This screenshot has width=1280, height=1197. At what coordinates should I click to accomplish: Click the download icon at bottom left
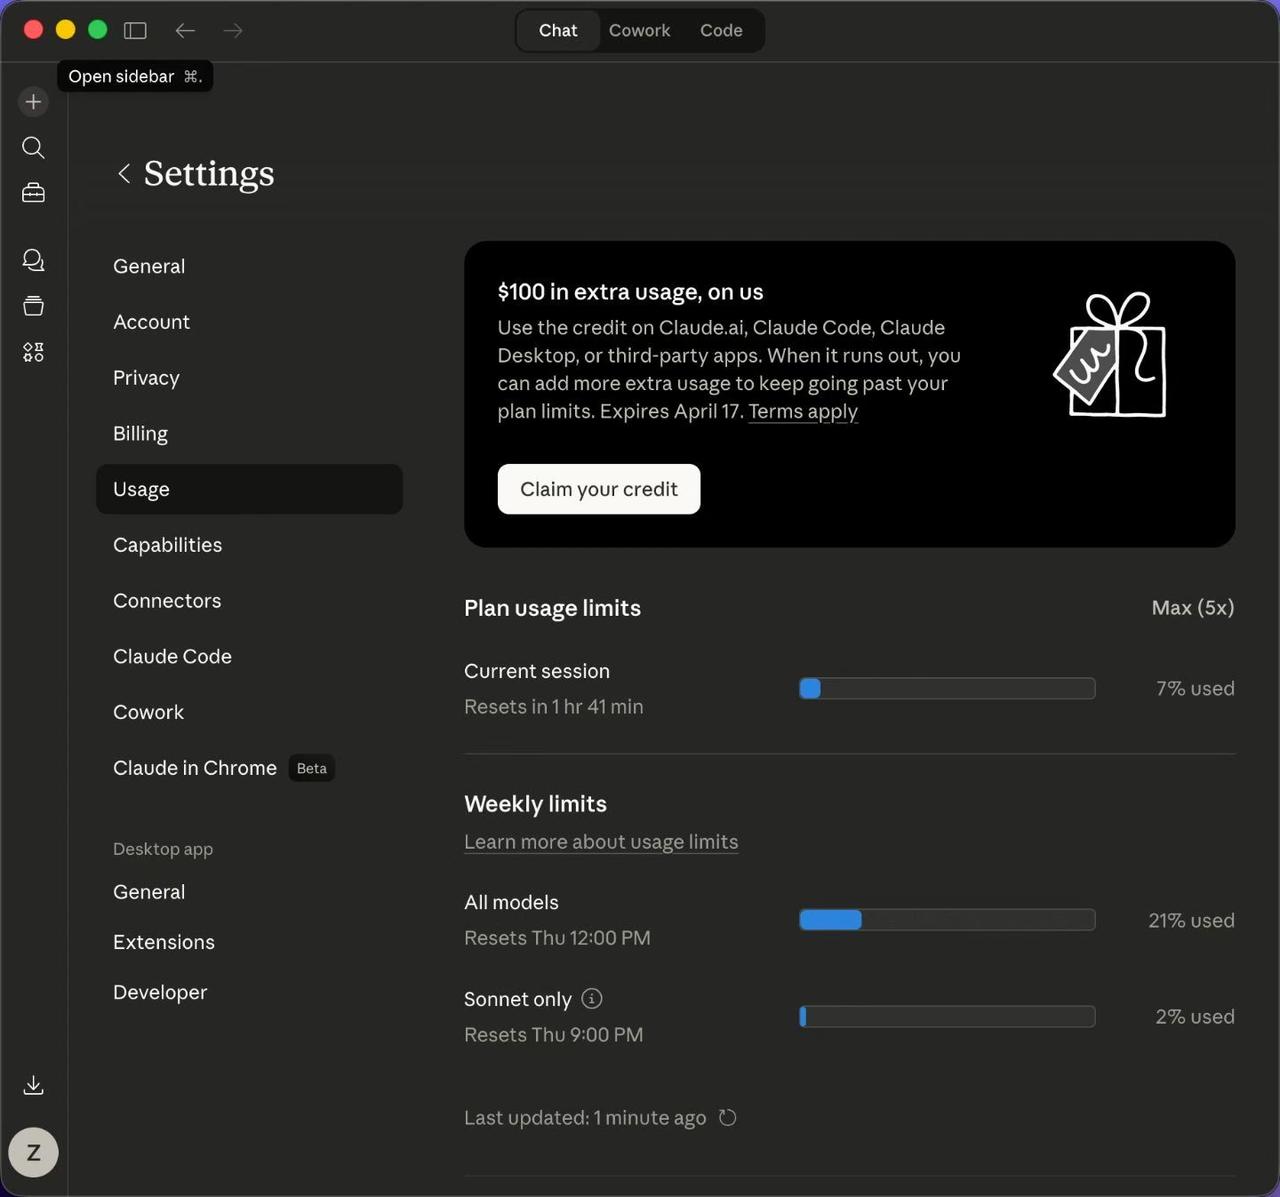(x=33, y=1085)
